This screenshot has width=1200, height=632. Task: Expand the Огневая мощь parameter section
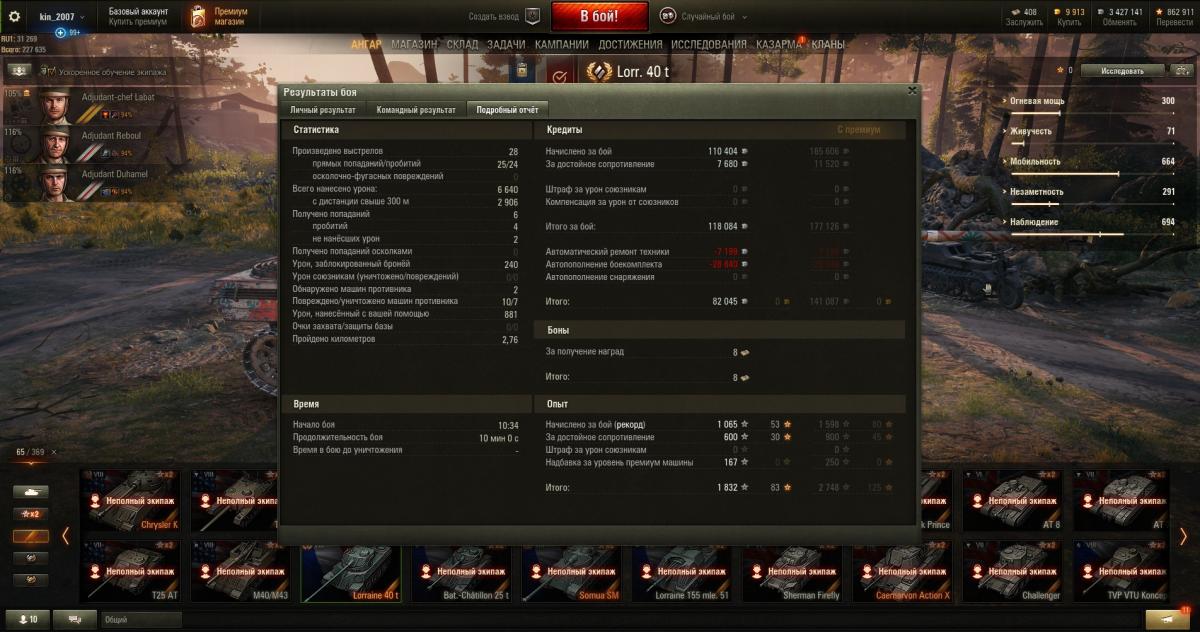point(1092,101)
